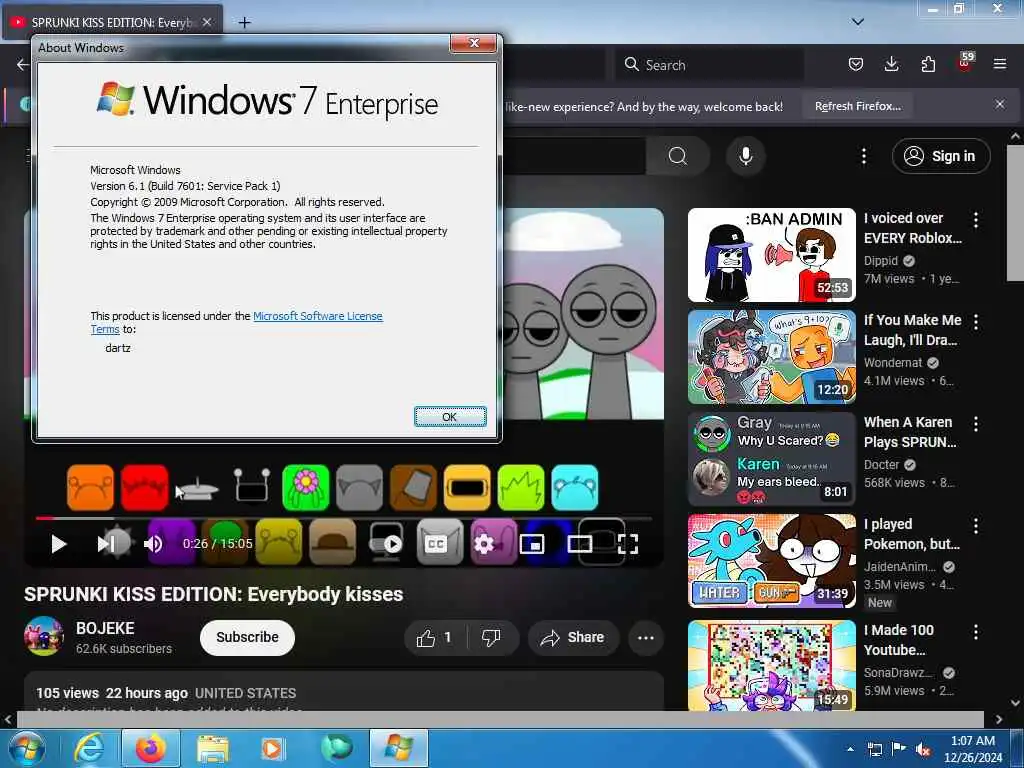The image size is (1024, 768).
Task: Enable miniplayer mode
Action: (532, 544)
